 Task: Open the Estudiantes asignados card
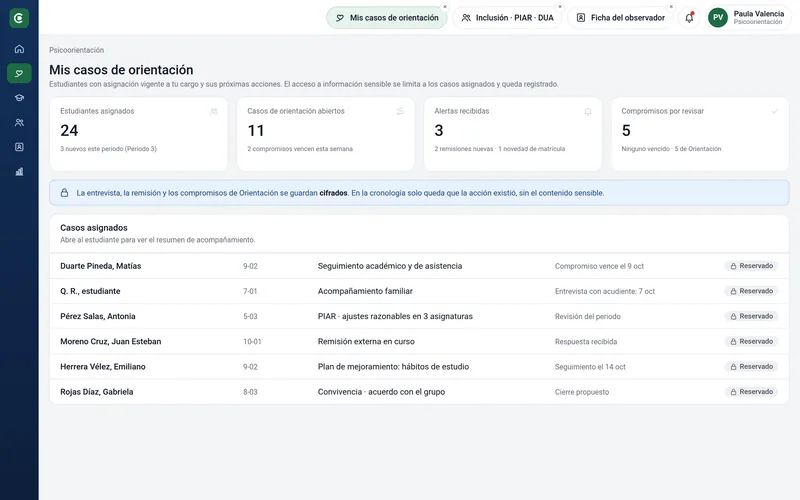(x=138, y=134)
